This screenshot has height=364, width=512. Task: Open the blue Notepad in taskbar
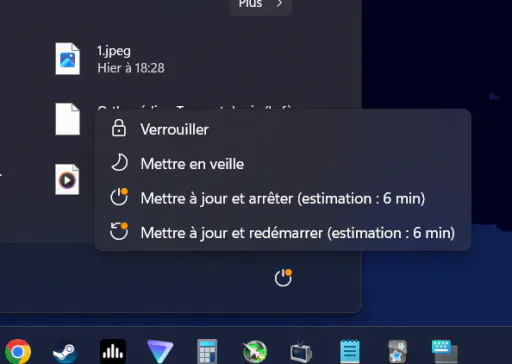(350, 351)
